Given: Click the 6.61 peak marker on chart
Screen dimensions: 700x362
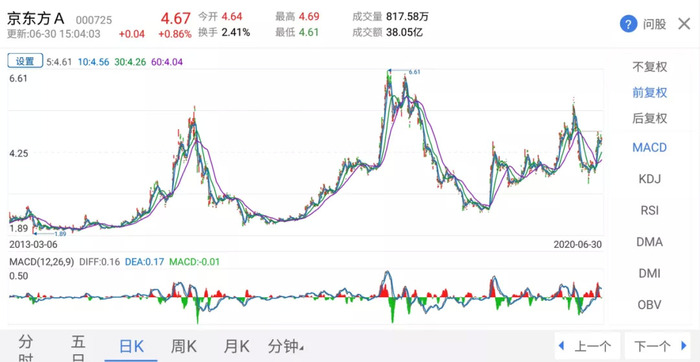Looking at the screenshot, I should (414, 72).
